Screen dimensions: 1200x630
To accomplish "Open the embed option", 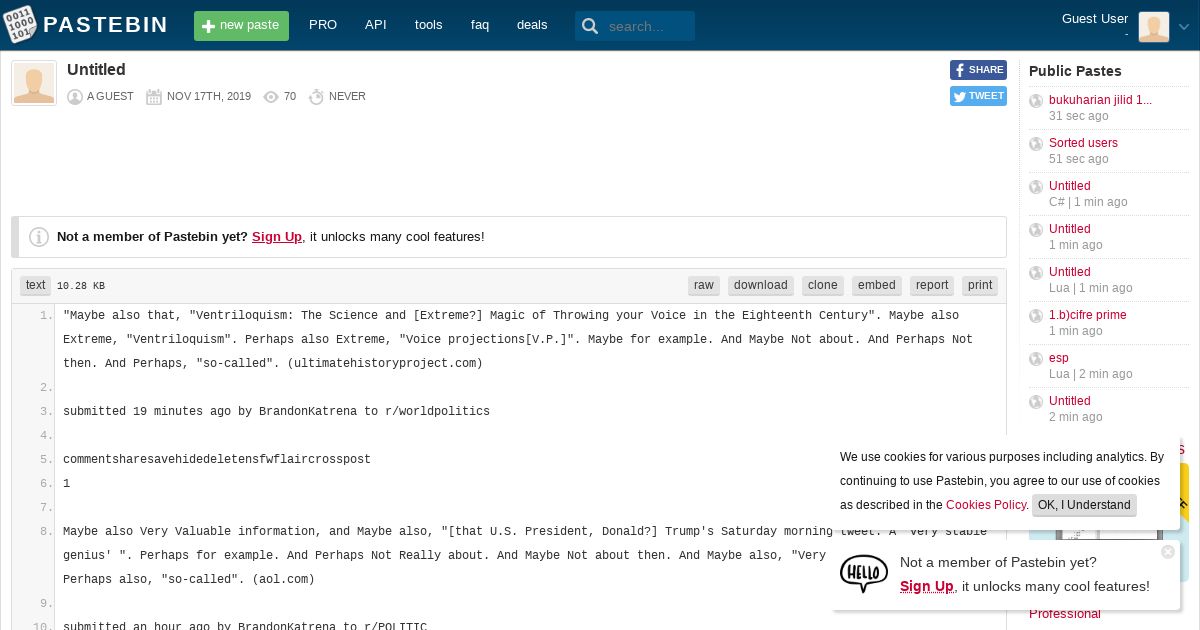I will click(x=877, y=285).
